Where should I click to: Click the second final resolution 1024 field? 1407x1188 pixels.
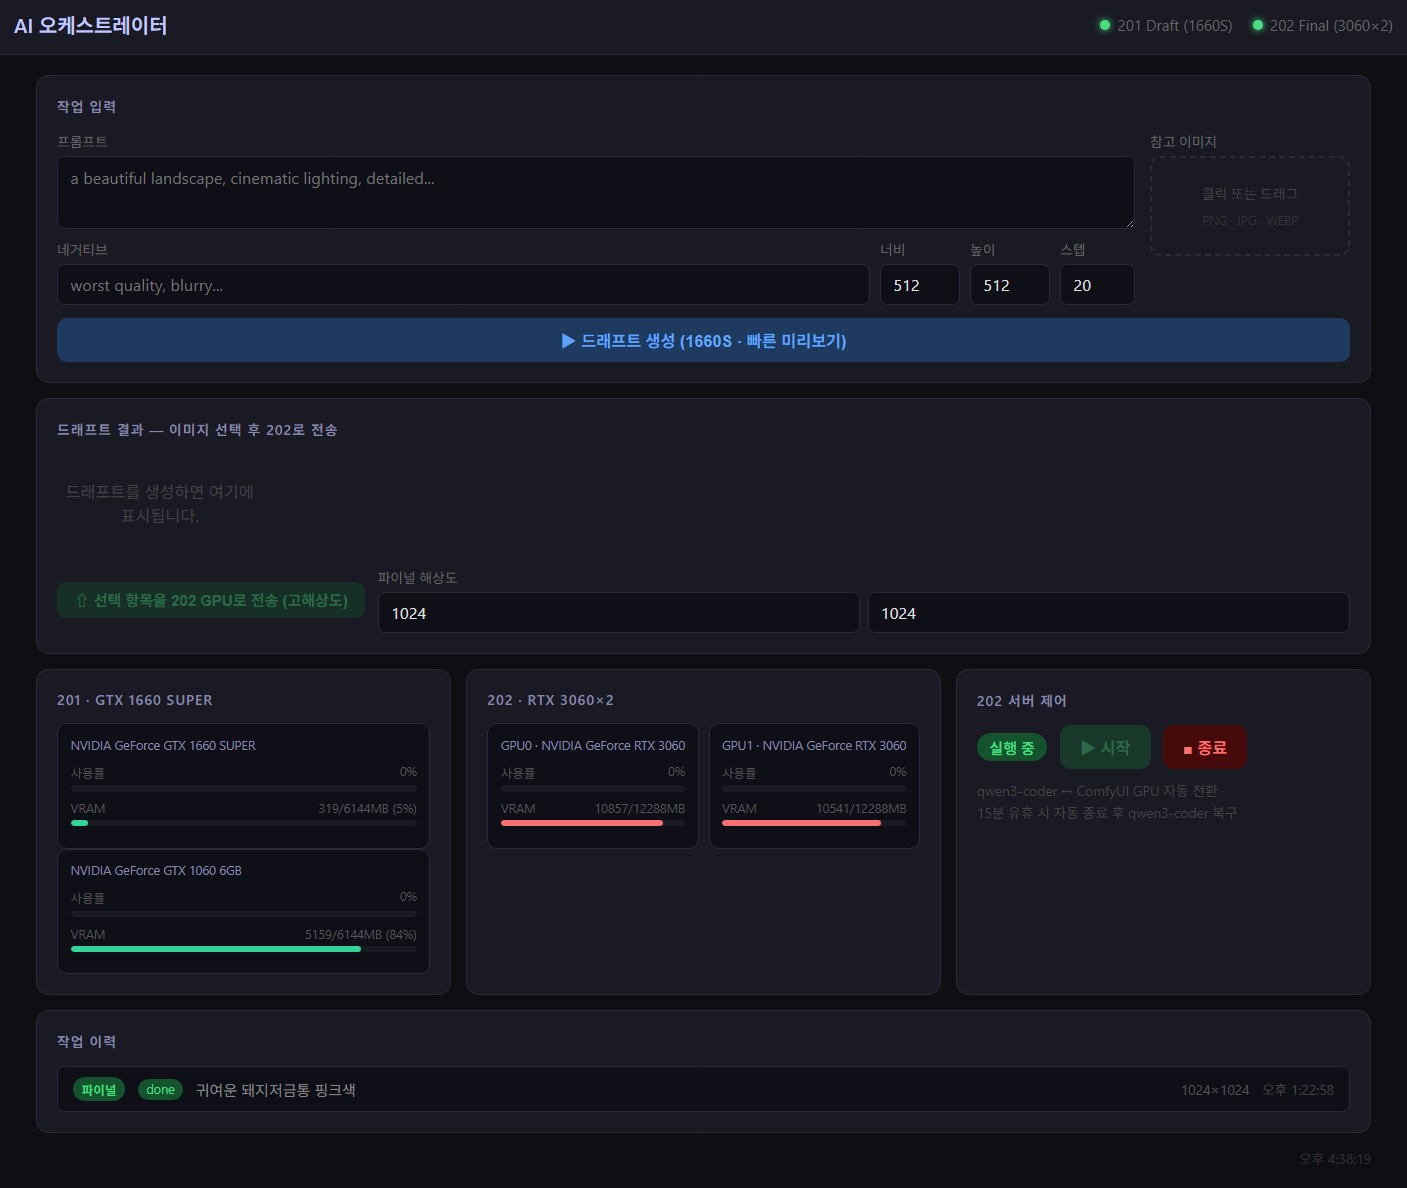pyautogui.click(x=1108, y=613)
